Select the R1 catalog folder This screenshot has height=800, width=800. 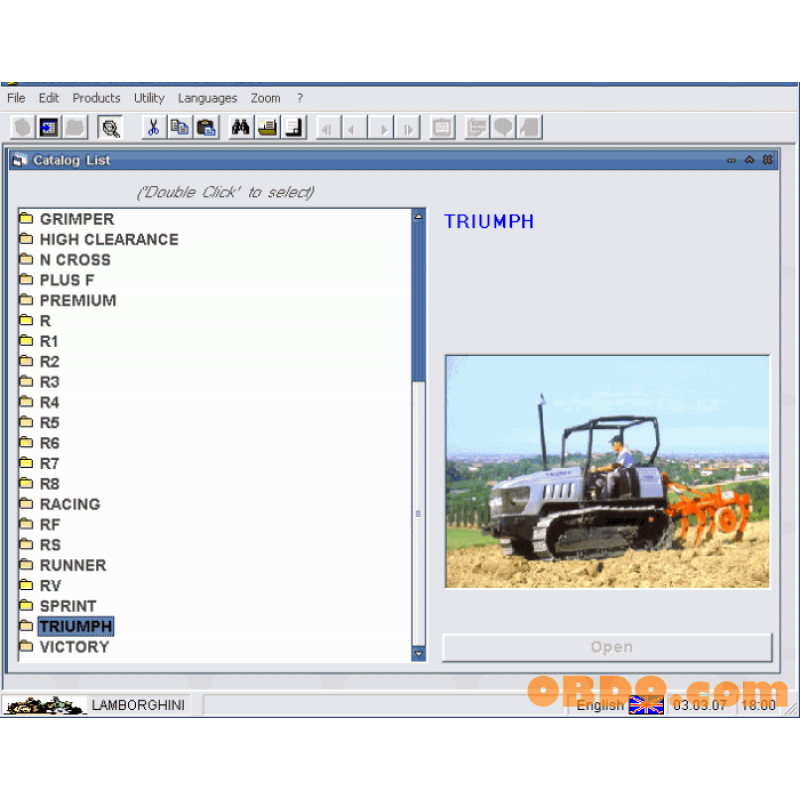click(39, 341)
